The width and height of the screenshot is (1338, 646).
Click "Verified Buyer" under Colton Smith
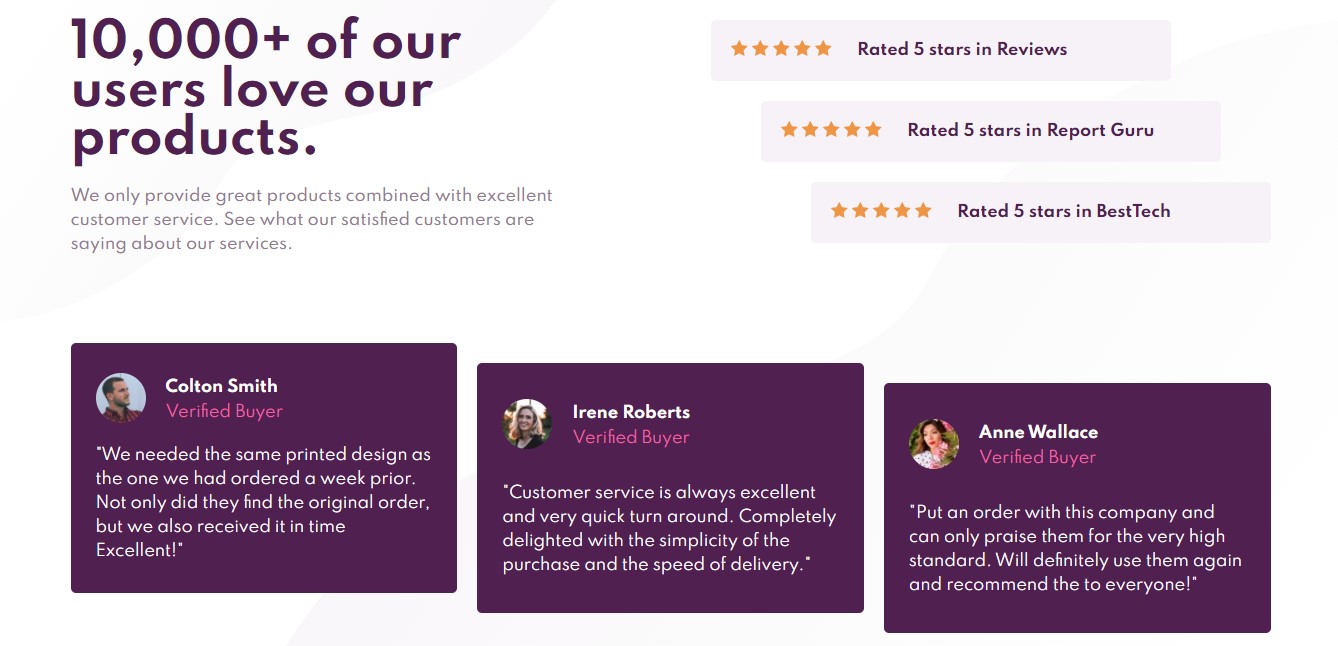[224, 411]
